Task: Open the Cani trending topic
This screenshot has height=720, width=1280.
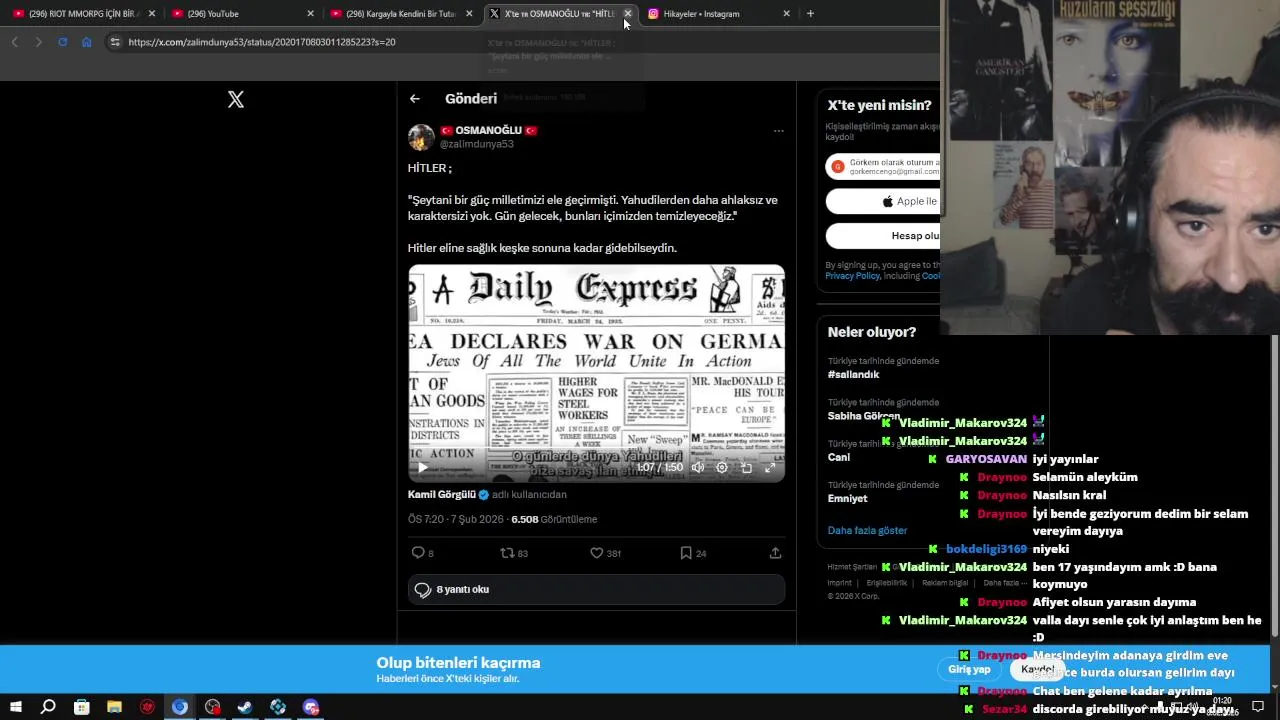Action: 839,457
